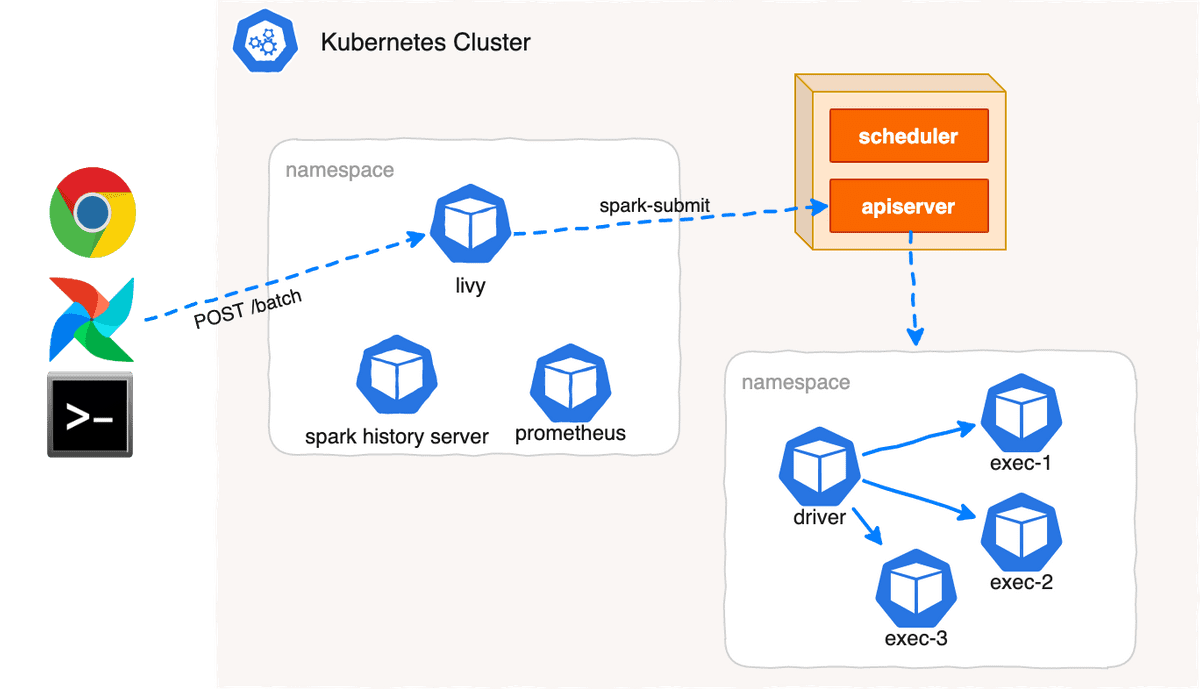This screenshot has height=689, width=1200.
Task: Select the right namespace label
Action: coord(795,383)
